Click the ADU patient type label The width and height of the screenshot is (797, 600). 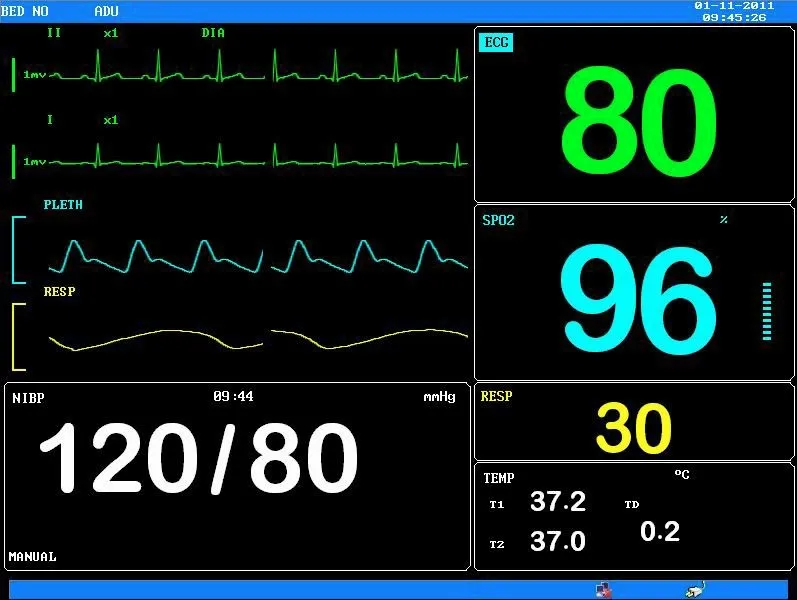click(x=106, y=11)
